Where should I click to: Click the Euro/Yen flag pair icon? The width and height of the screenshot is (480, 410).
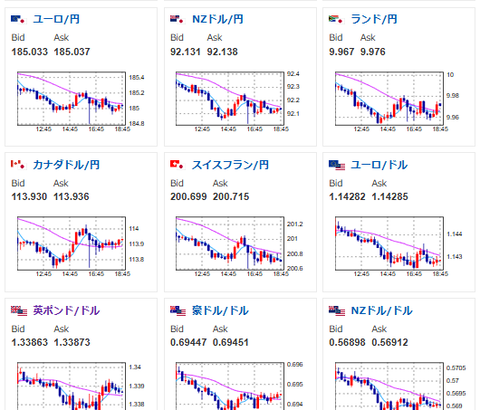19,19
